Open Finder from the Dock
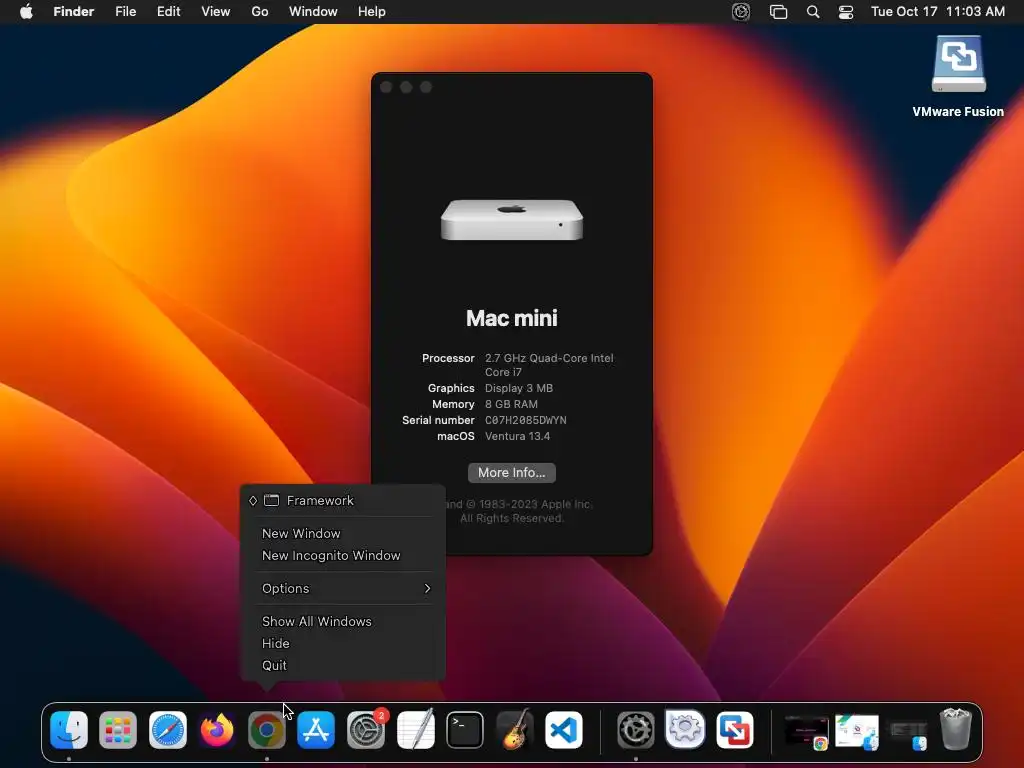This screenshot has width=1024, height=768. pyautogui.click(x=69, y=729)
